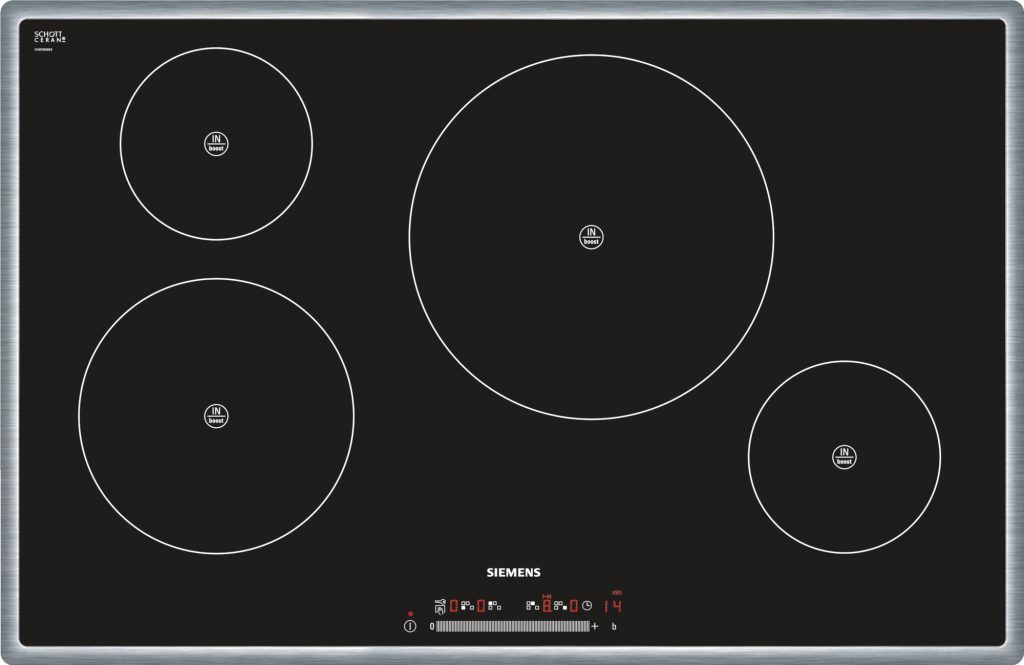Tap the IN boost symbol on the bottom-right zone
1024x665 pixels.
(x=844, y=457)
